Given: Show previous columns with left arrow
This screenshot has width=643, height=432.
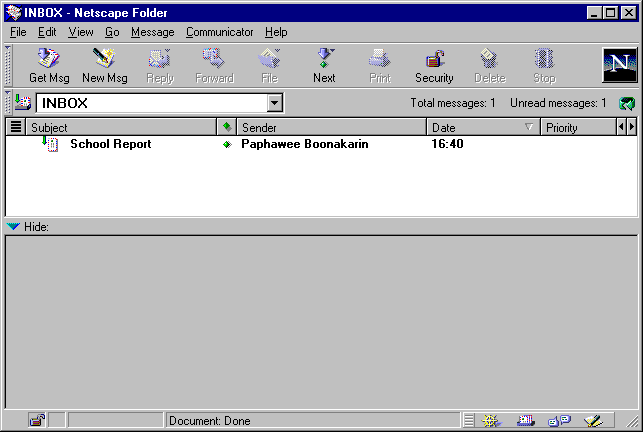Looking at the screenshot, I should [x=621, y=127].
